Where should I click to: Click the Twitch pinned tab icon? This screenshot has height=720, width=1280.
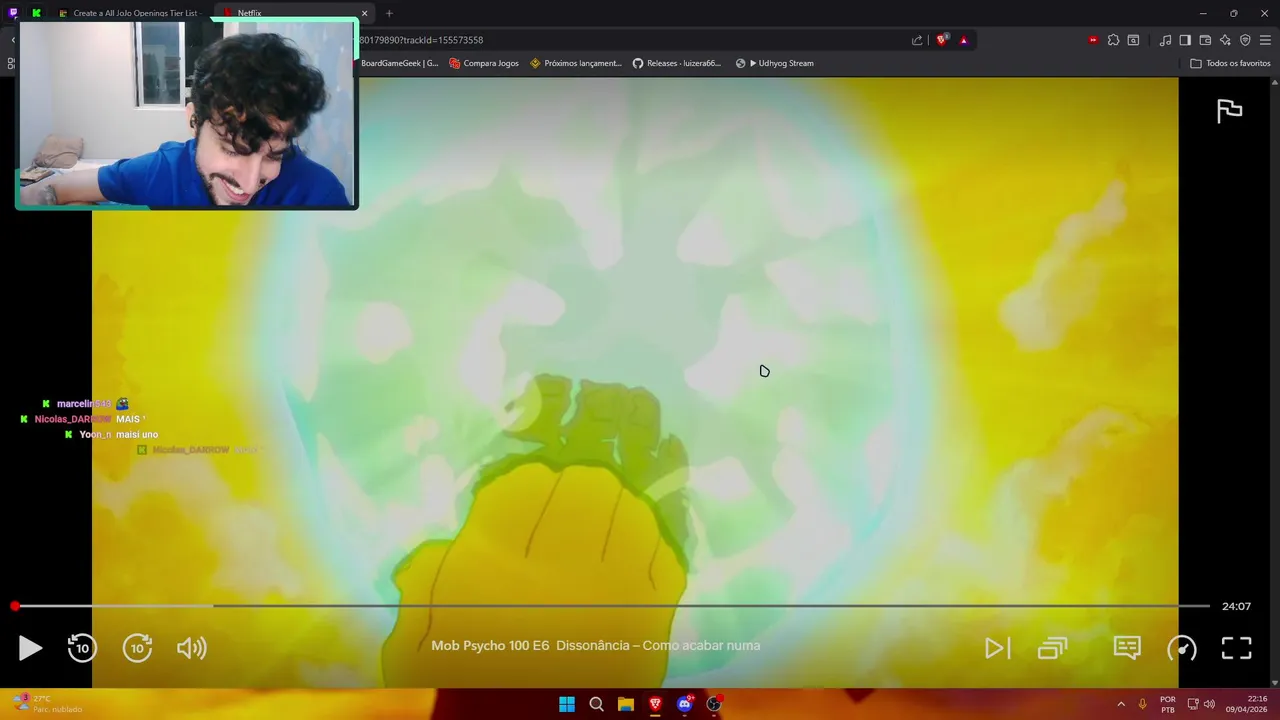(x=13, y=13)
